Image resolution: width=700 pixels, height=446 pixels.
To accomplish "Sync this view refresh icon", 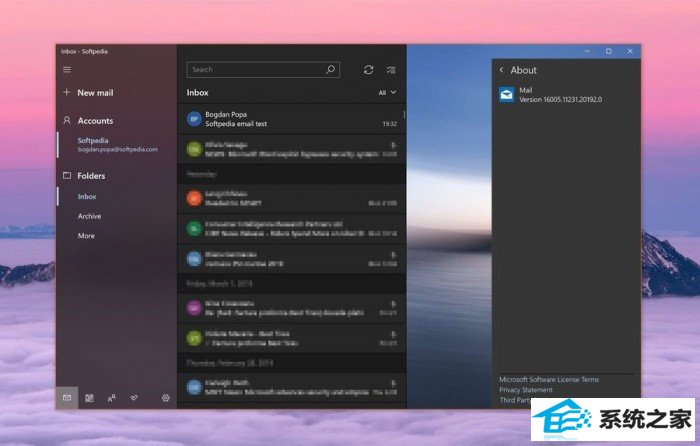I will [x=368, y=70].
